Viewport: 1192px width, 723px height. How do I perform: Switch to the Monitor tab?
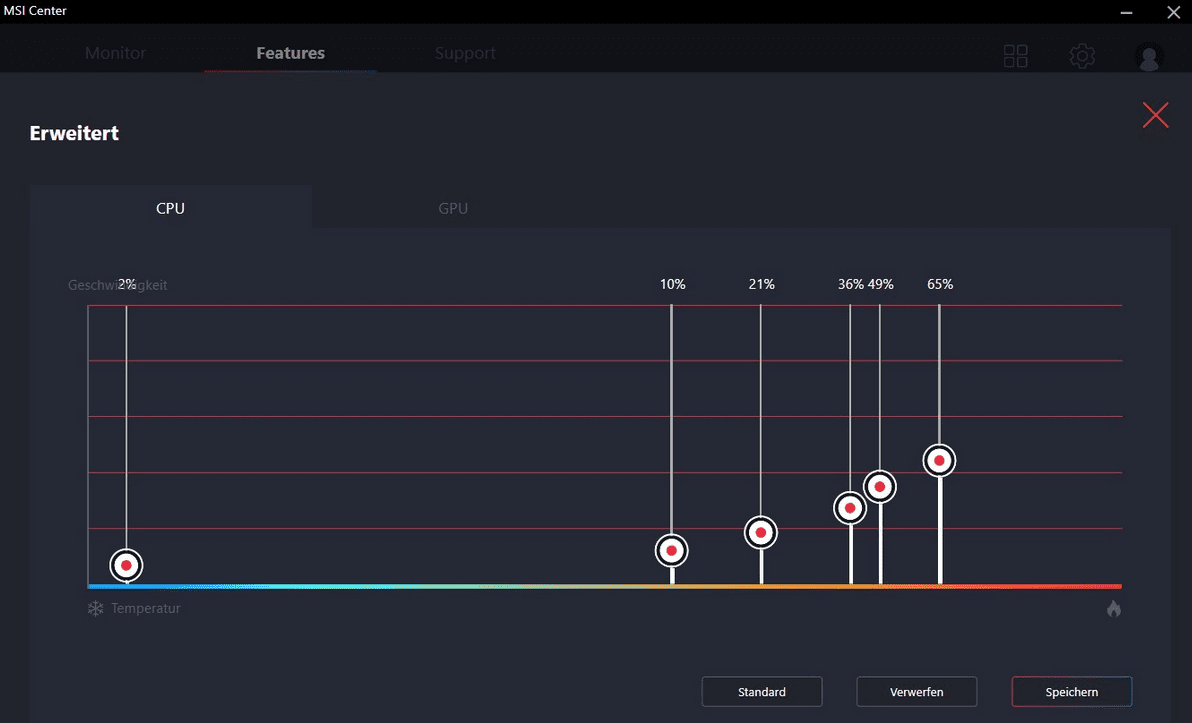116,53
